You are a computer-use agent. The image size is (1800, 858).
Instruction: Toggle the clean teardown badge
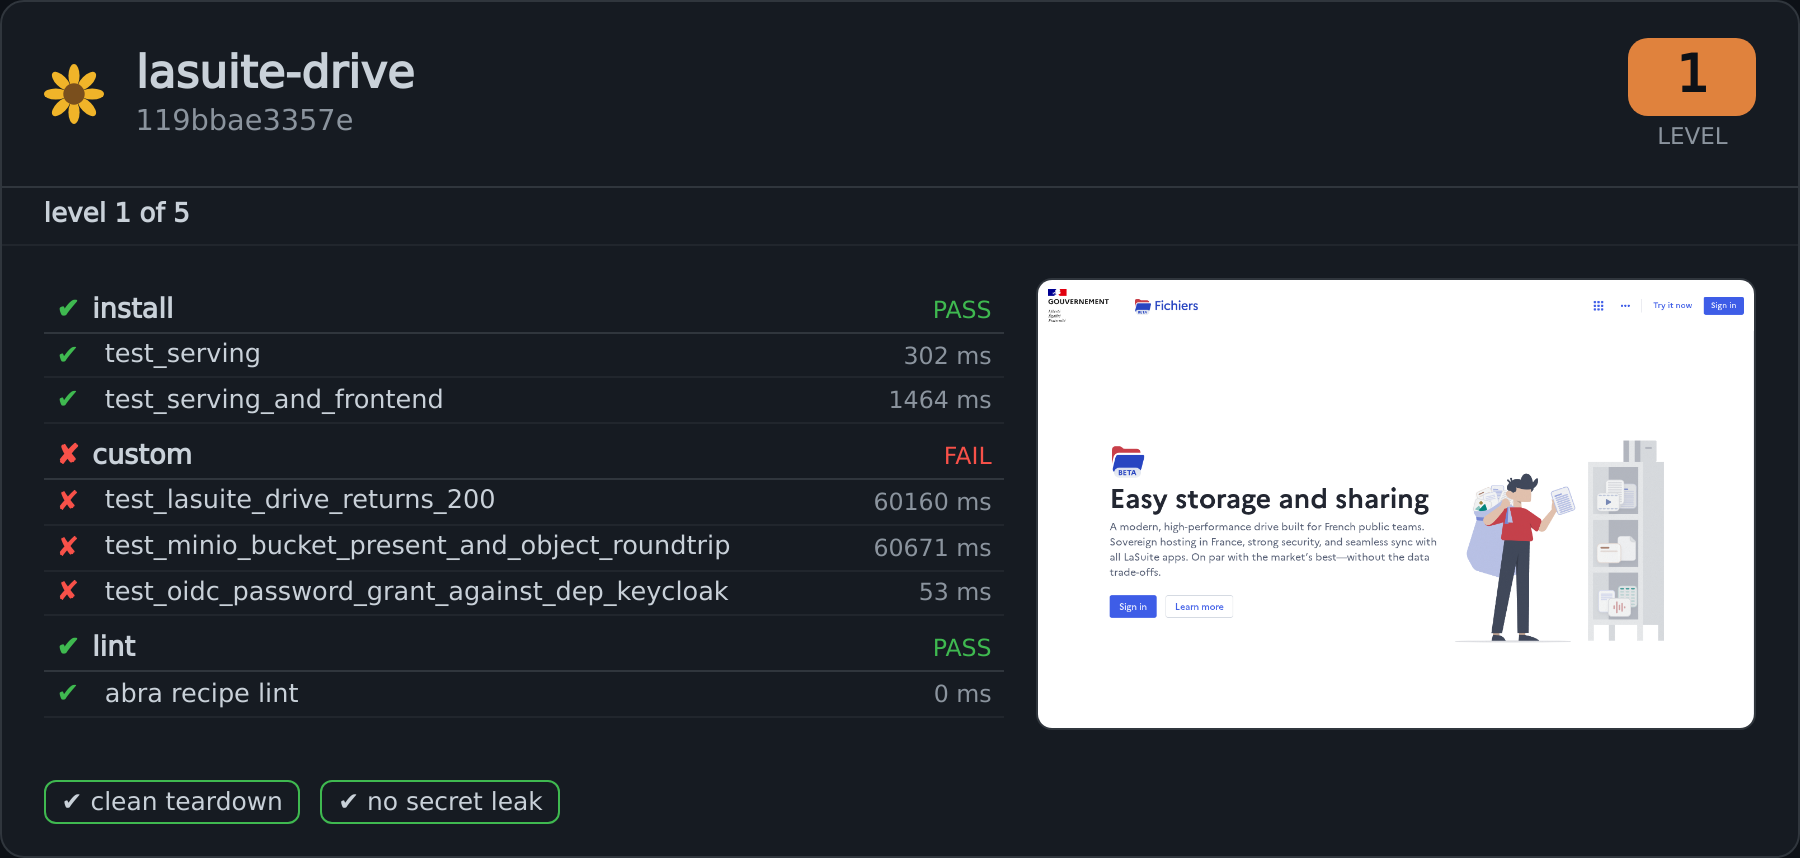pyautogui.click(x=172, y=802)
